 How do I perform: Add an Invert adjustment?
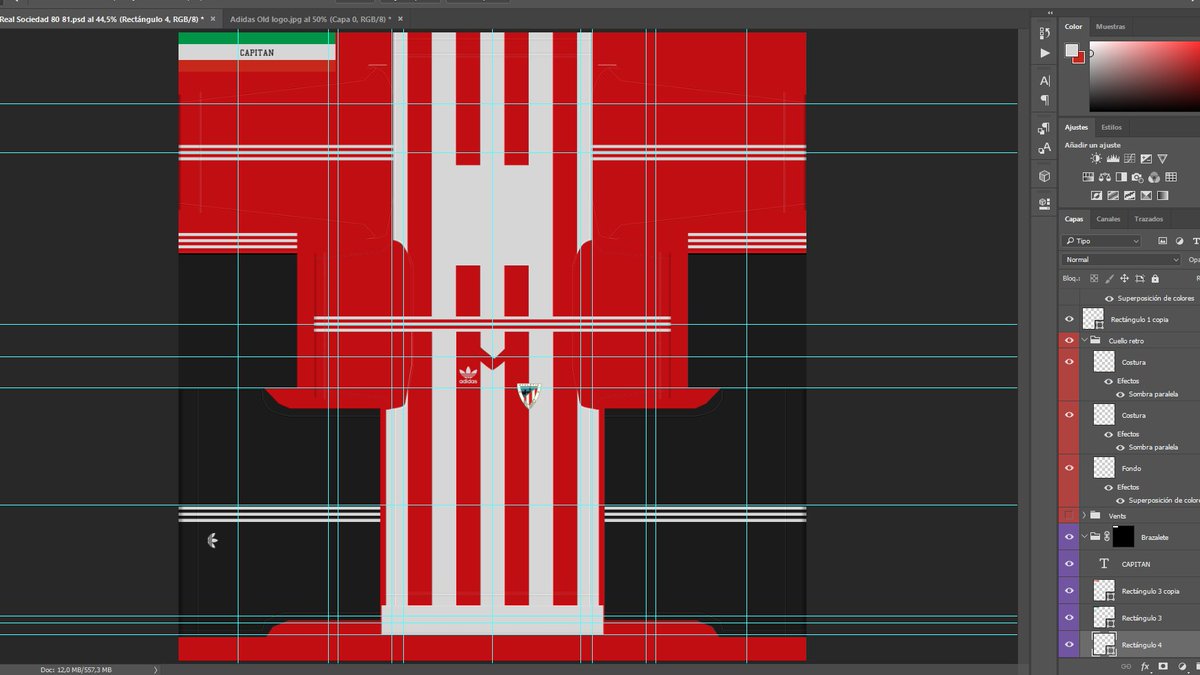[1096, 195]
